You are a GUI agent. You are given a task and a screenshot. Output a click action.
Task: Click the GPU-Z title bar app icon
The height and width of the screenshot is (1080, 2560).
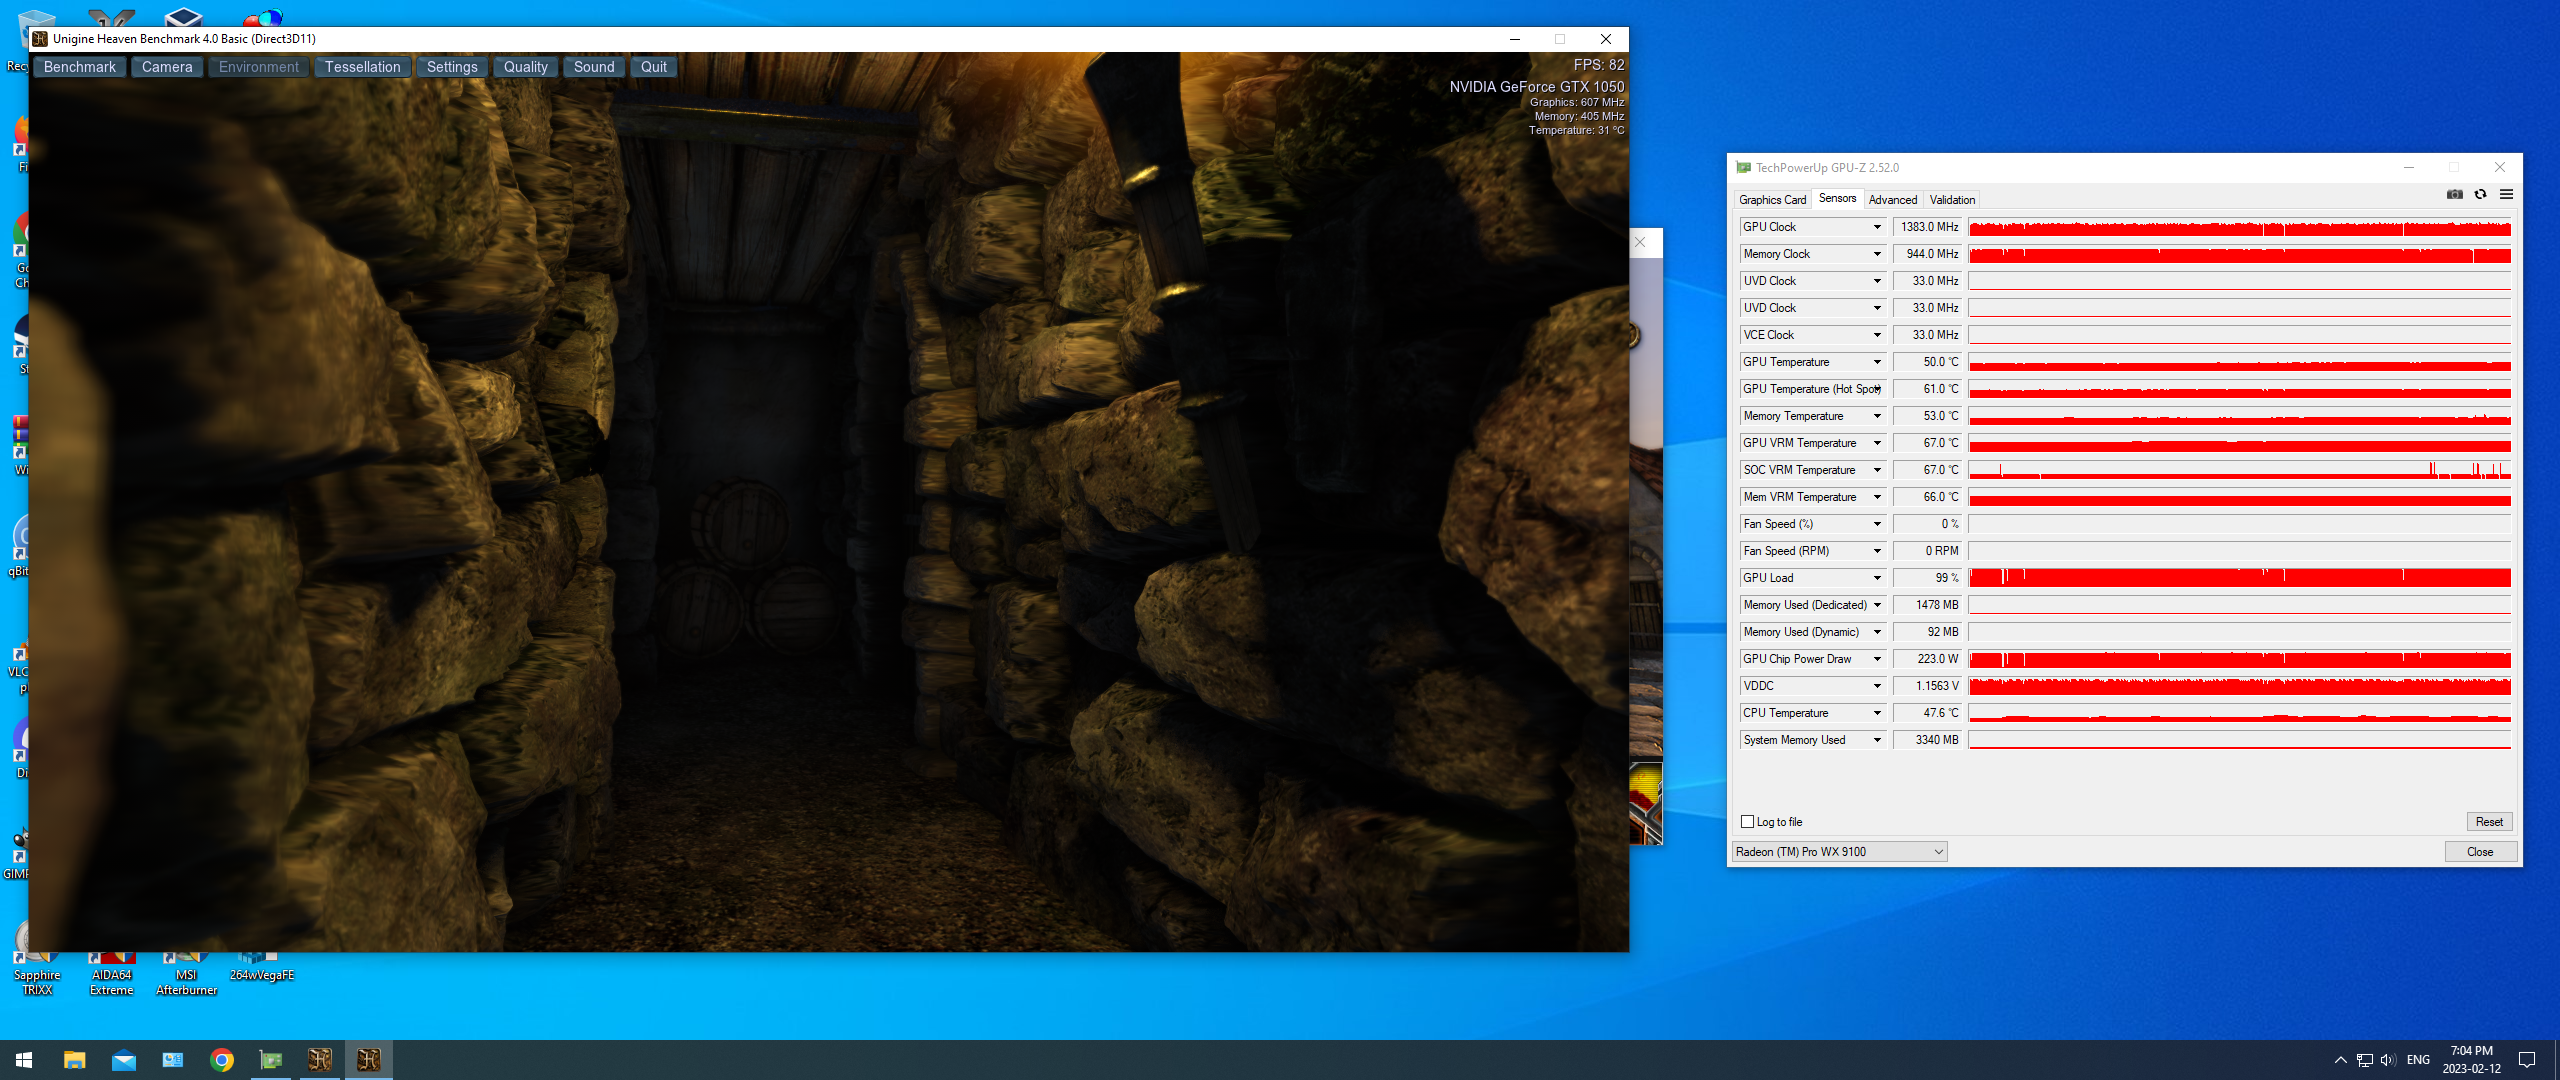[1743, 168]
